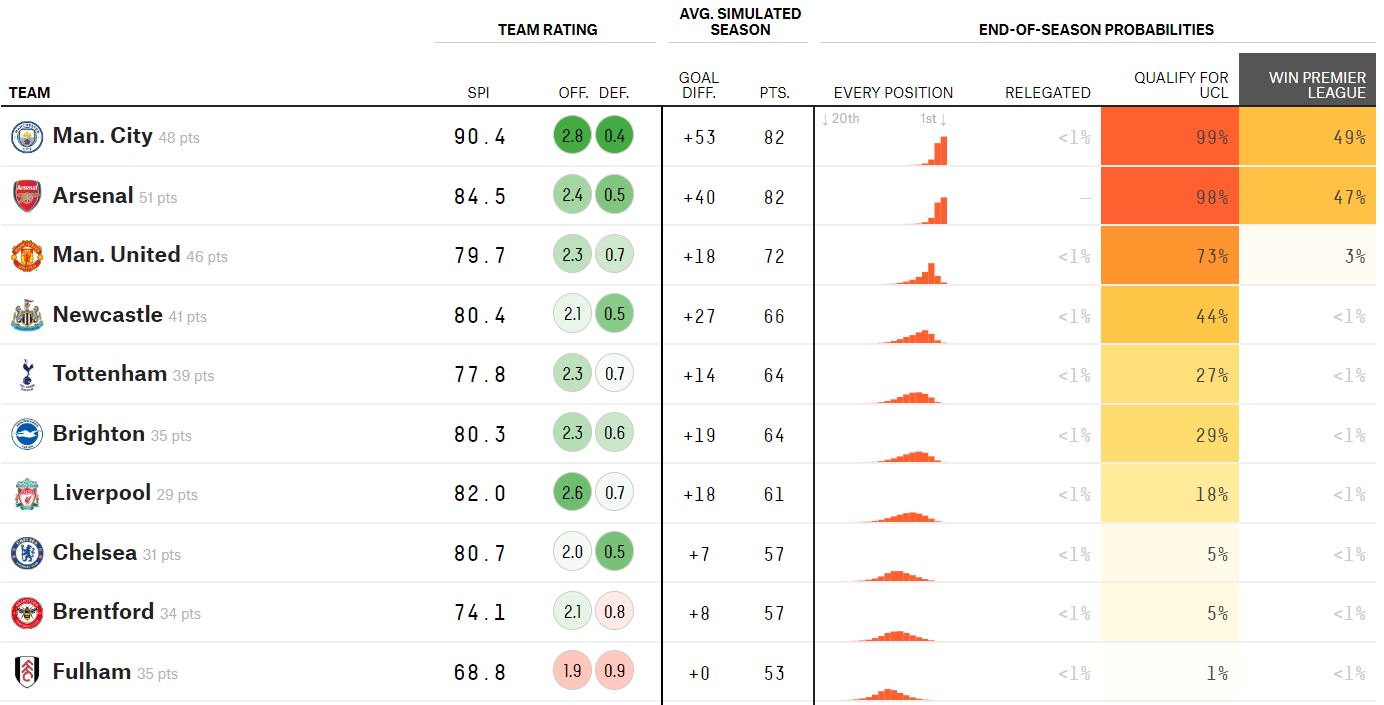
Task: Click the Tottenham club crest
Action: coord(27,375)
